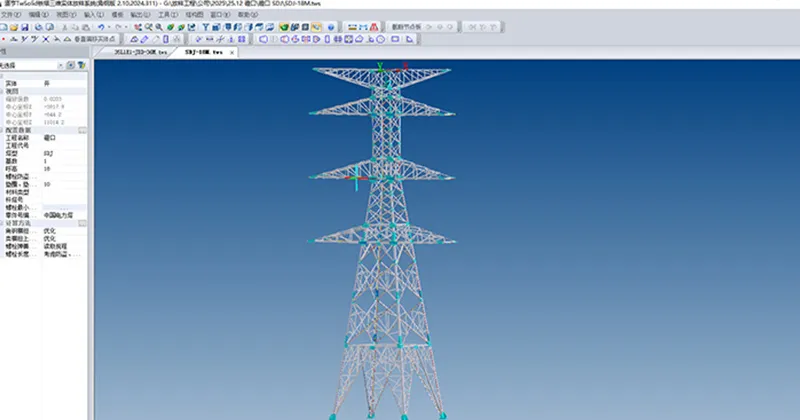Screen dimensions: 800x420
Task: Collapse the 计算方法 section
Action: point(2,224)
